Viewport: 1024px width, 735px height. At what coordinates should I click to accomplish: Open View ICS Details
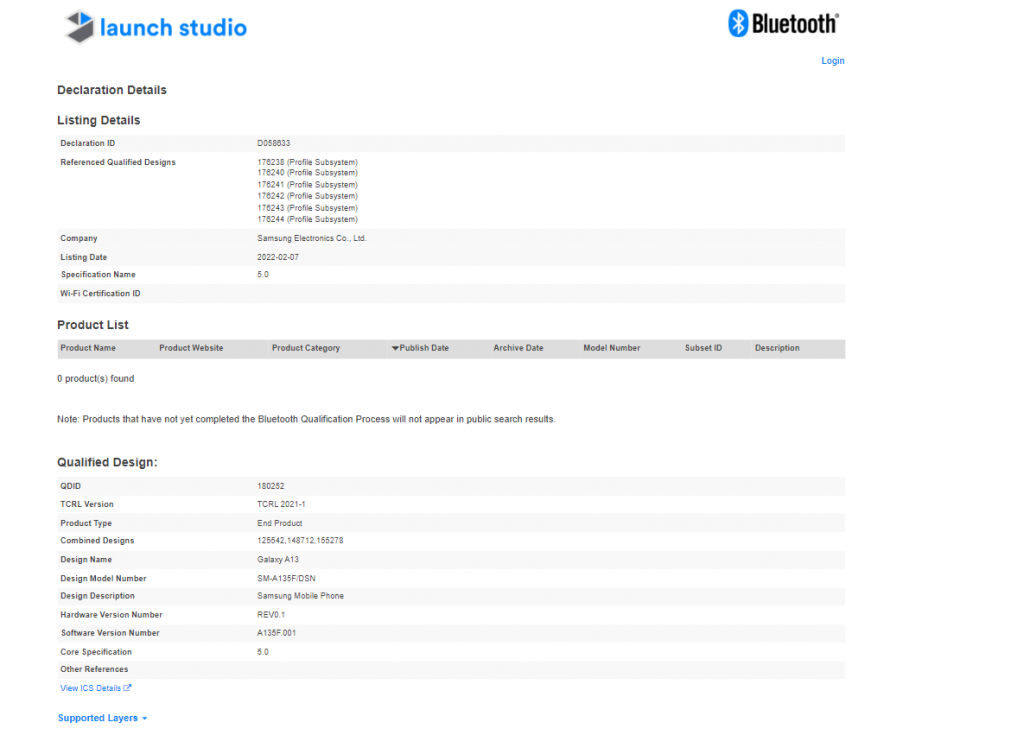pyautogui.click(x=90, y=688)
